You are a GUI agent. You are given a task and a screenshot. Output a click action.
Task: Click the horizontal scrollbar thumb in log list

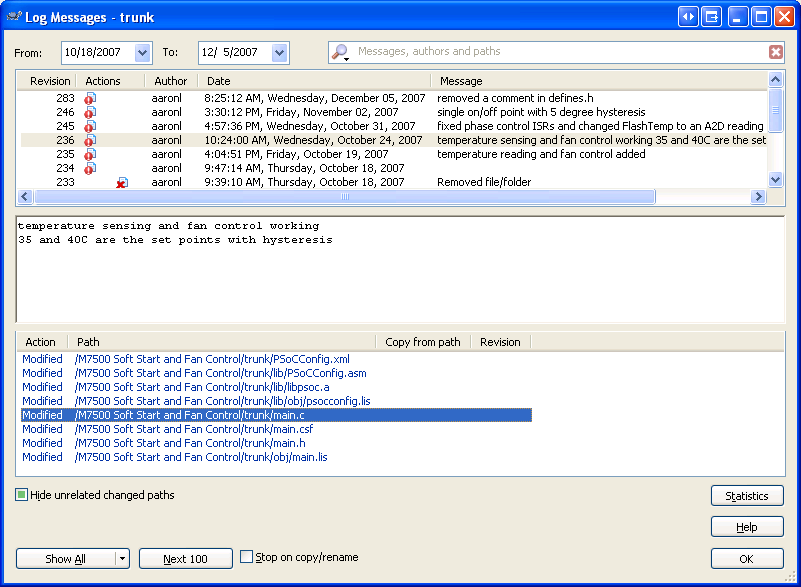click(x=345, y=197)
